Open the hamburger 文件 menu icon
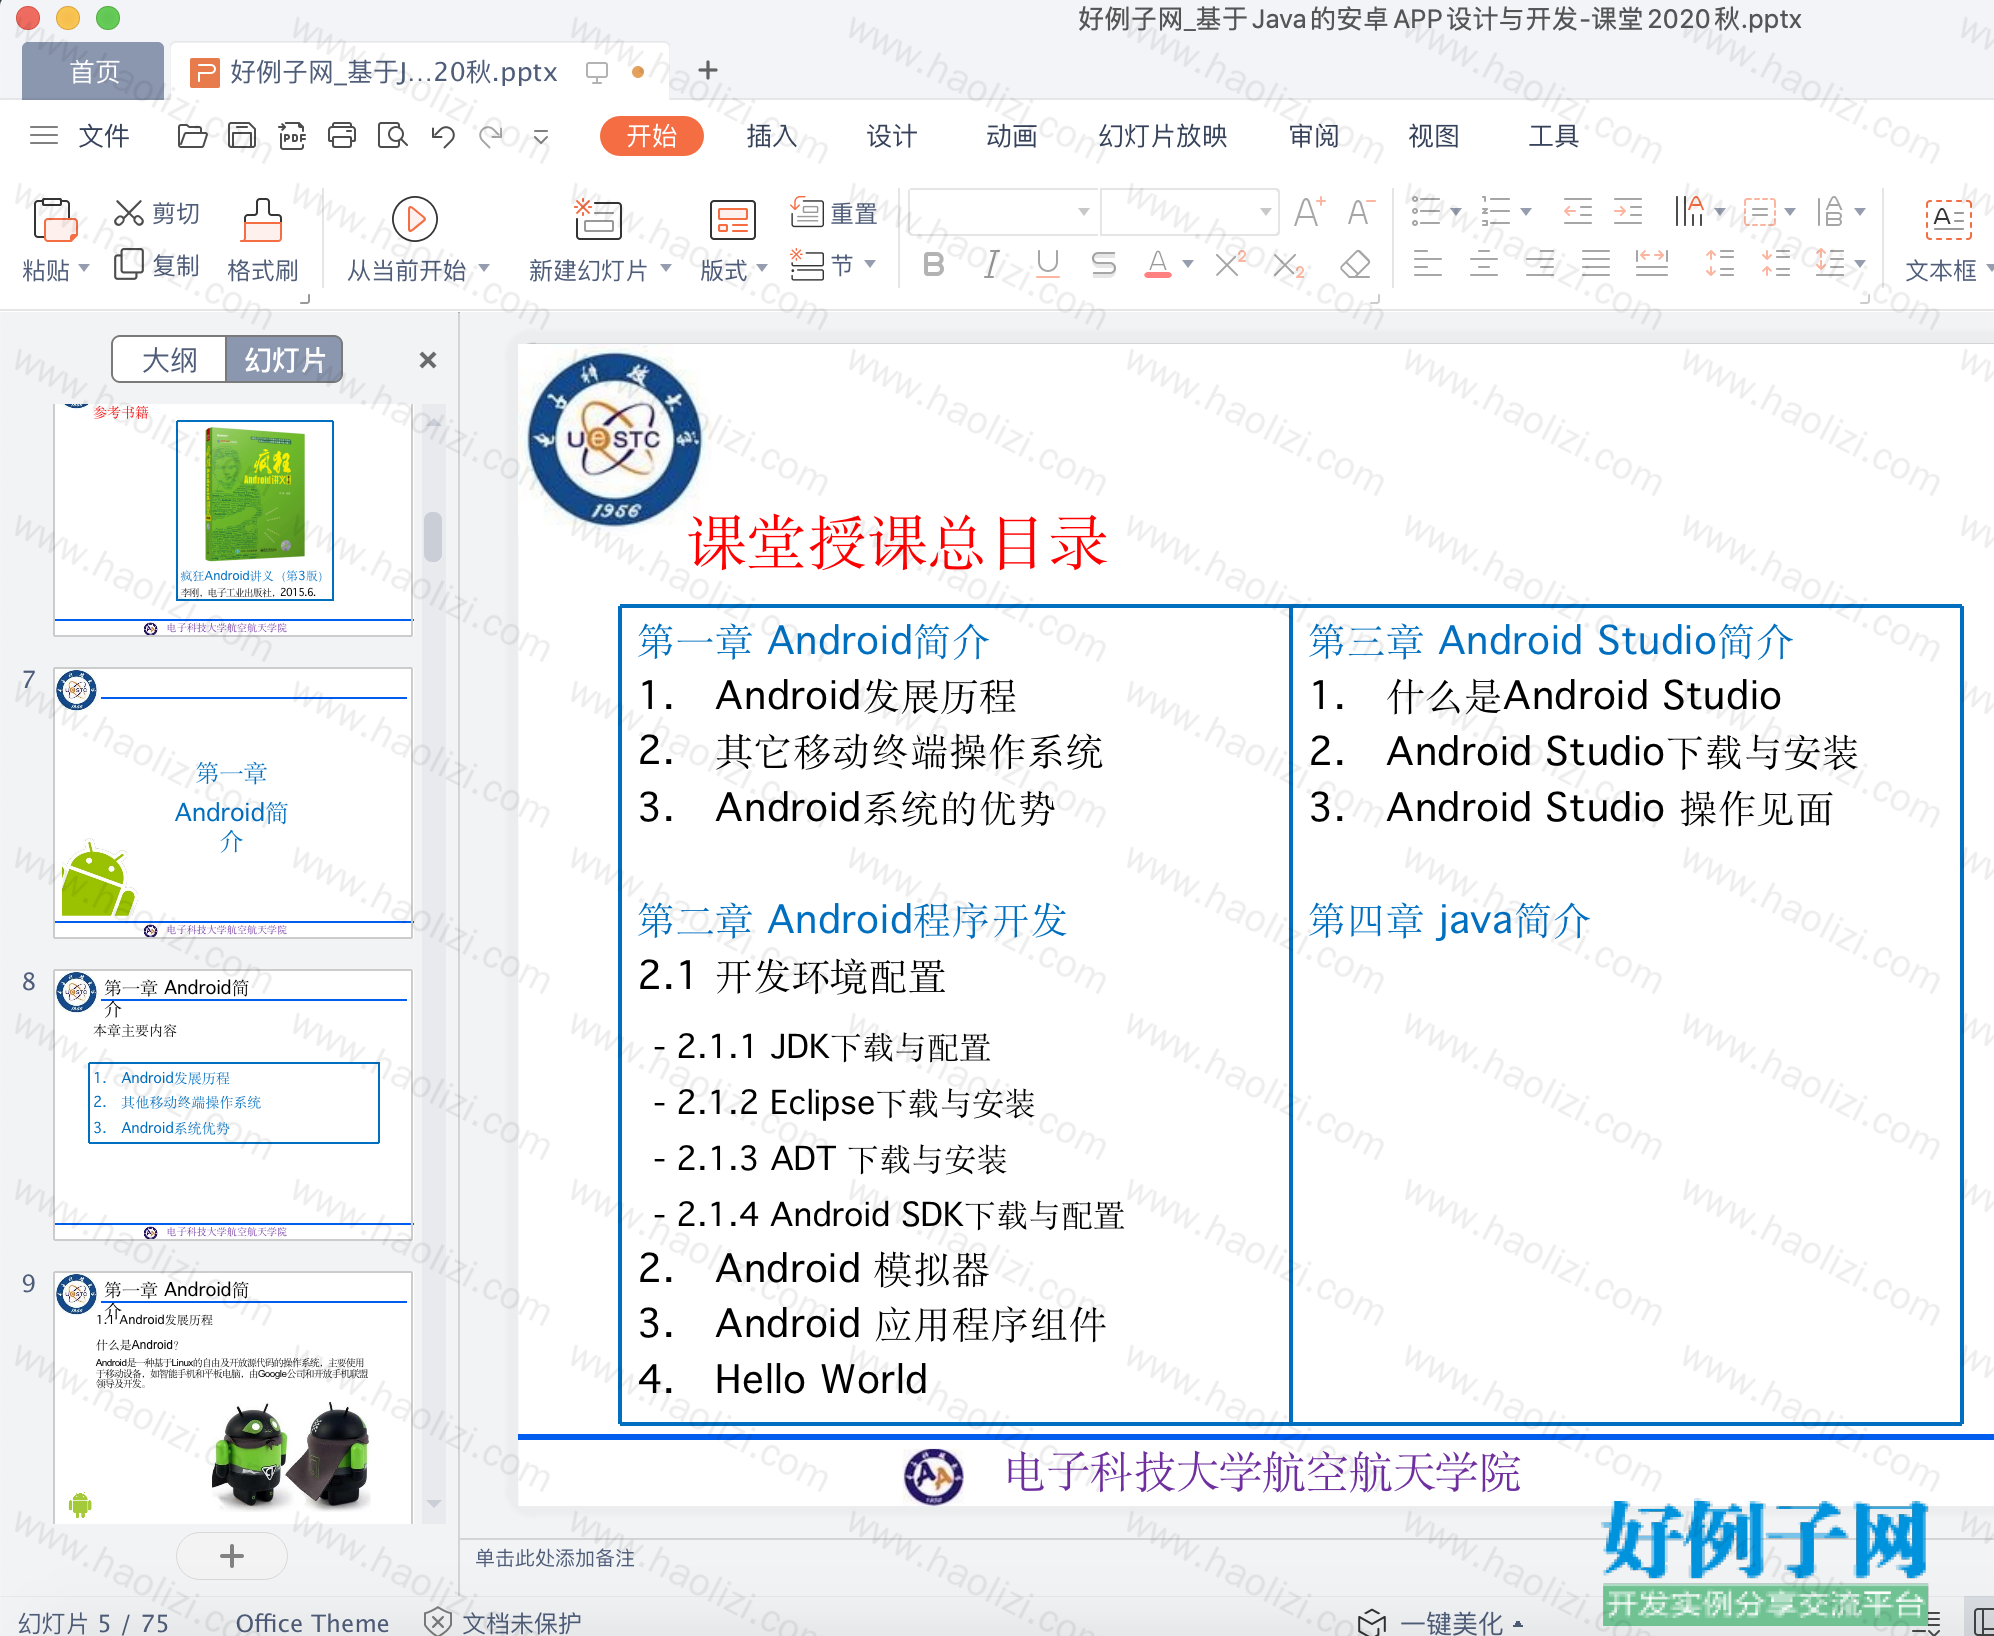 tap(44, 136)
